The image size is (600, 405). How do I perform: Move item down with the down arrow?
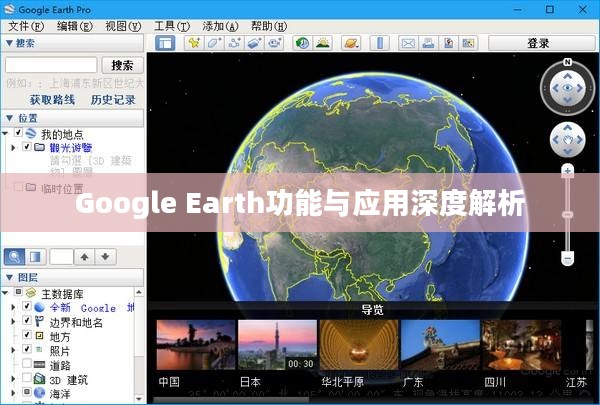pos(105,256)
